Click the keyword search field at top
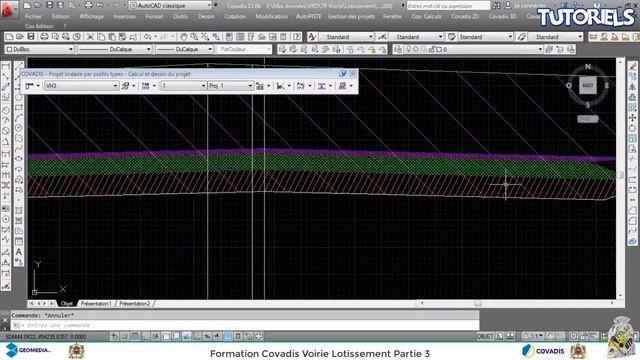The height and width of the screenshot is (360, 640). click(x=448, y=6)
